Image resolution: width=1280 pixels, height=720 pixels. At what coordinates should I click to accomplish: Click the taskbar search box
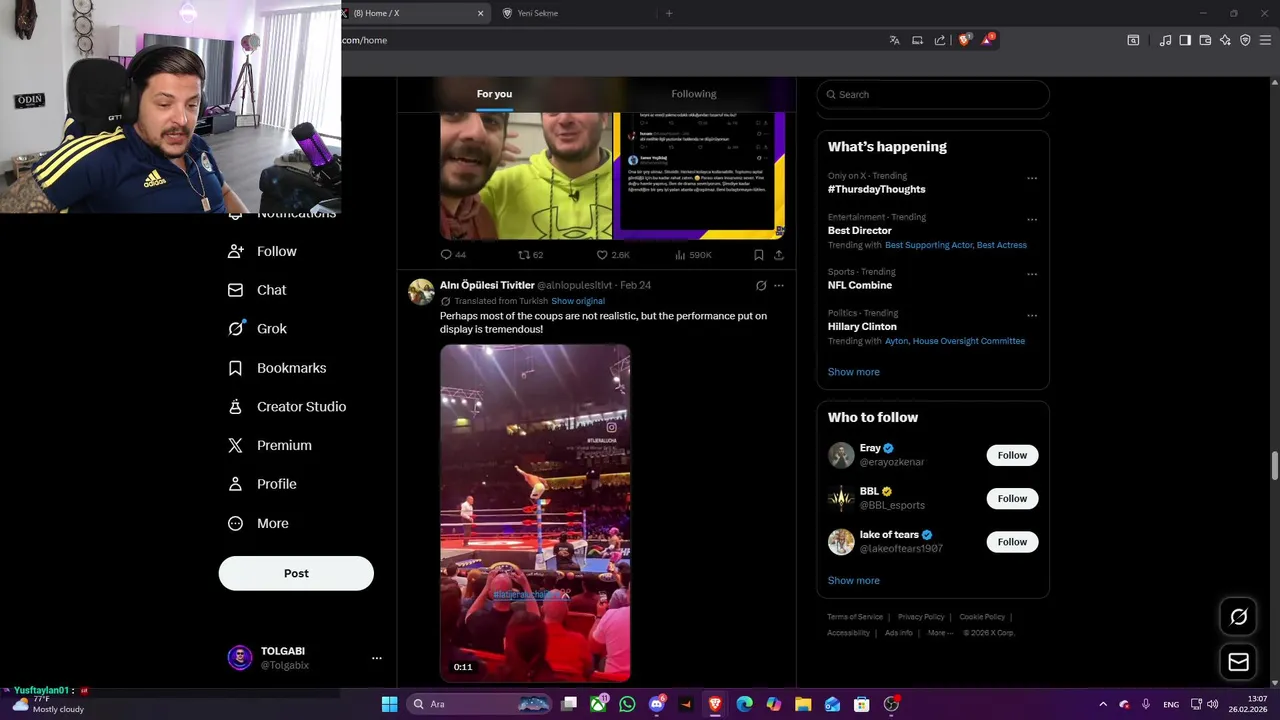479,704
